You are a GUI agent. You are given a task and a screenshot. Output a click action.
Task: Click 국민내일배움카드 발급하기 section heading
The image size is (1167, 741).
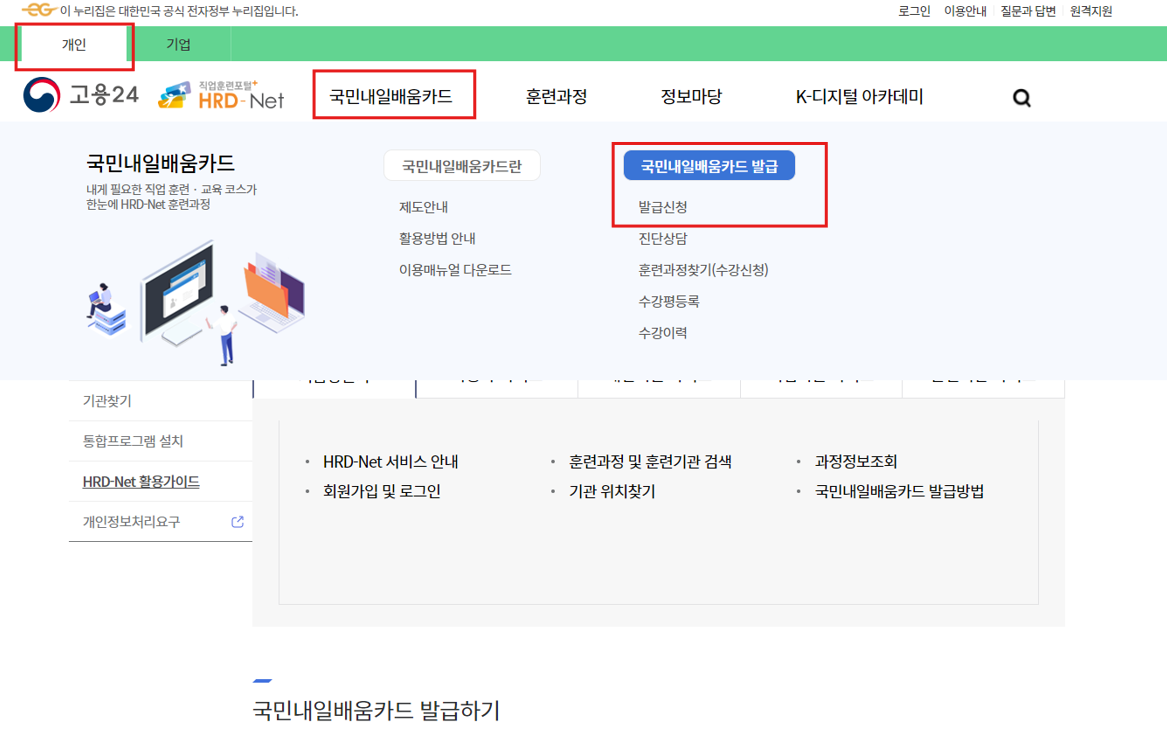click(x=376, y=710)
